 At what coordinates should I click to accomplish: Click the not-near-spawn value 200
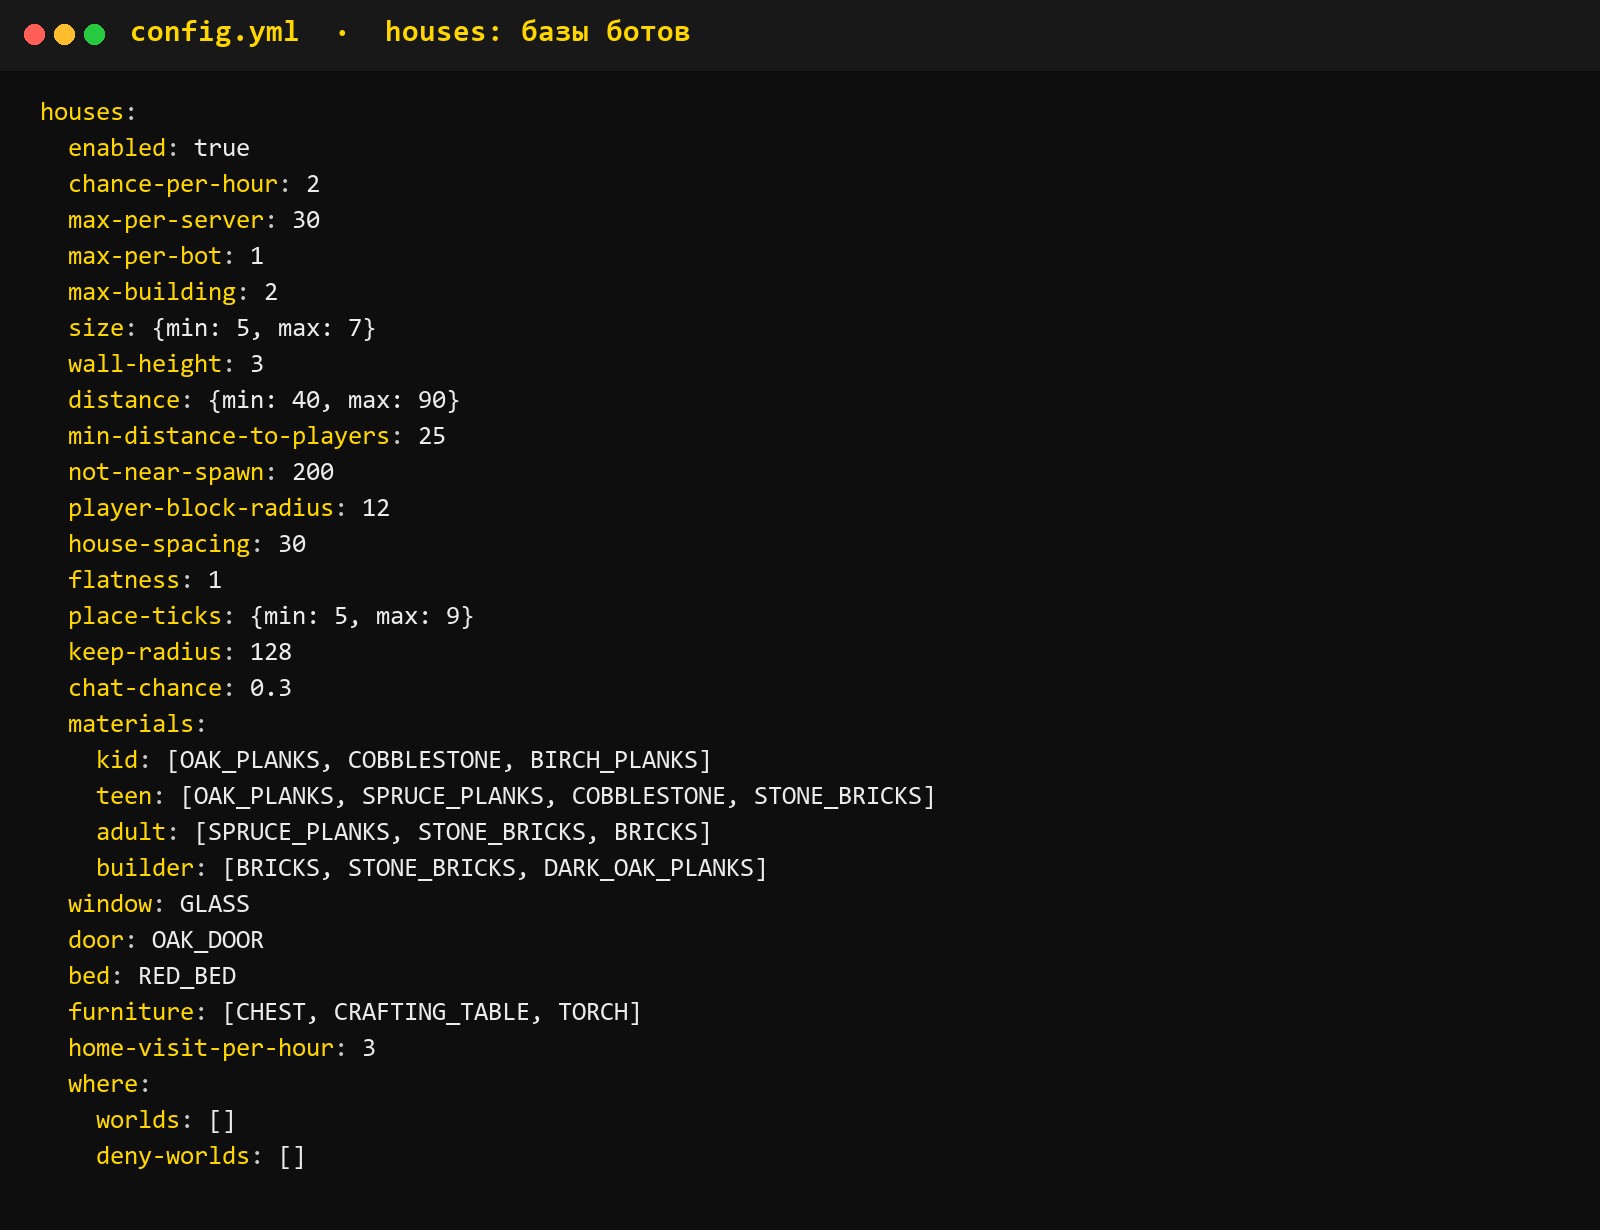pos(313,472)
